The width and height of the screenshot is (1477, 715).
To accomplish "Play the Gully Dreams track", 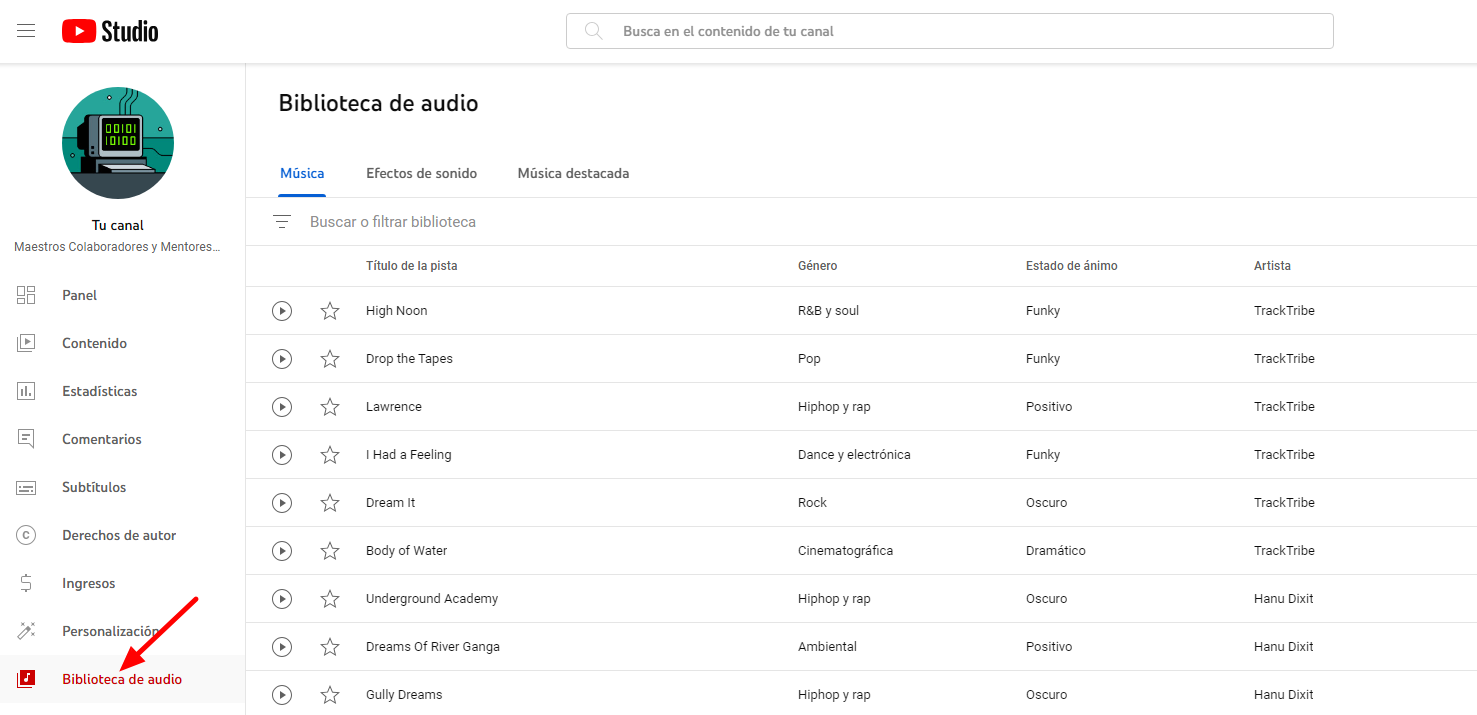I will click(282, 695).
